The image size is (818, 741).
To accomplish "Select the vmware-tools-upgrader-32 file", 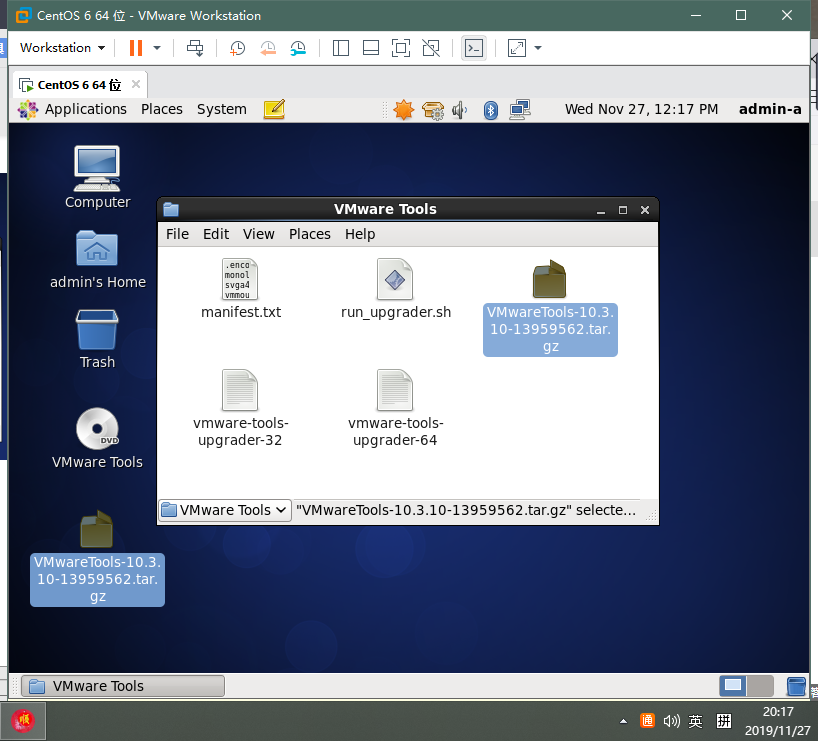I will tap(240, 408).
